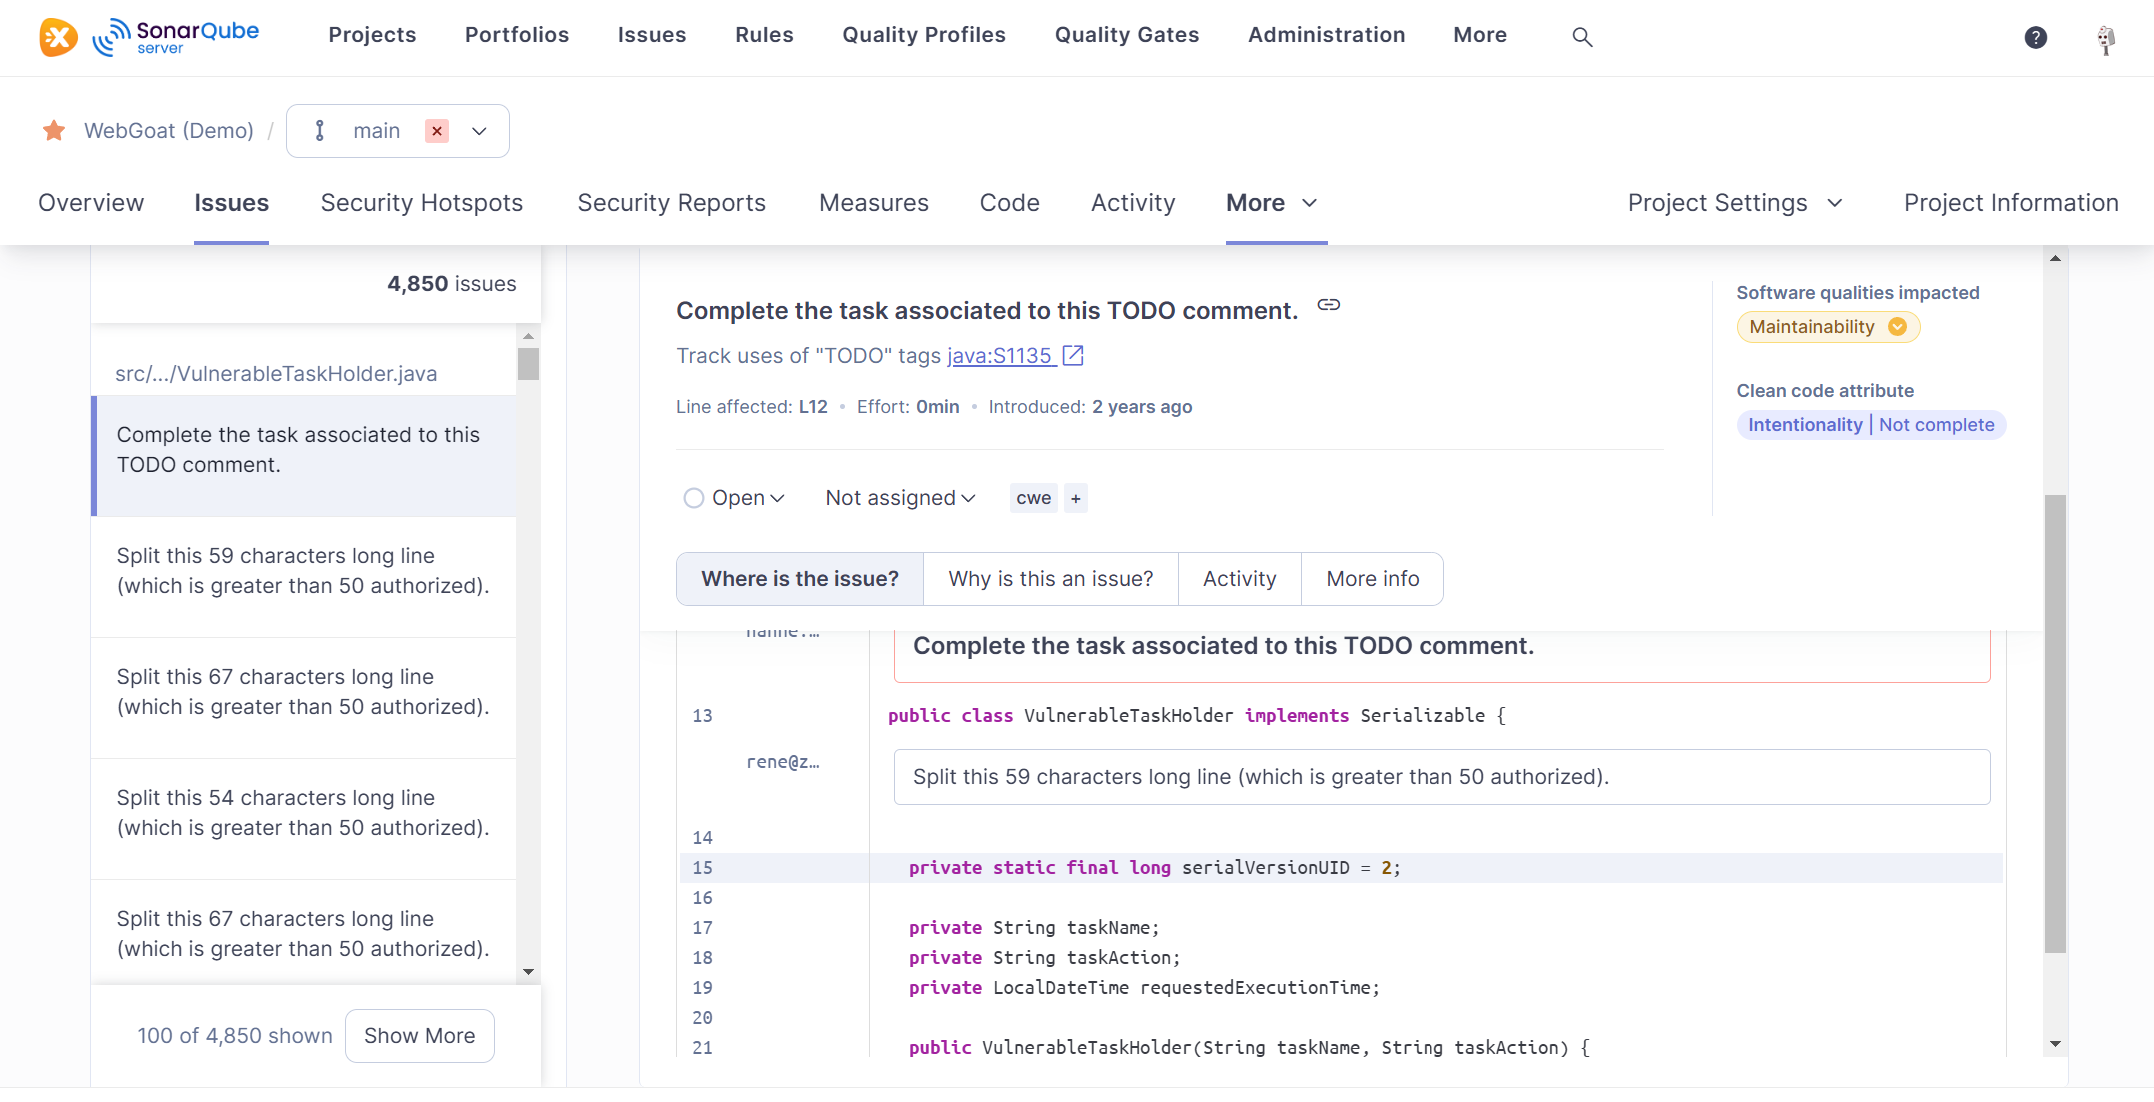Click the WebGoat (Demo) project link
Screen dimensions: 2154x1102
(x=169, y=131)
